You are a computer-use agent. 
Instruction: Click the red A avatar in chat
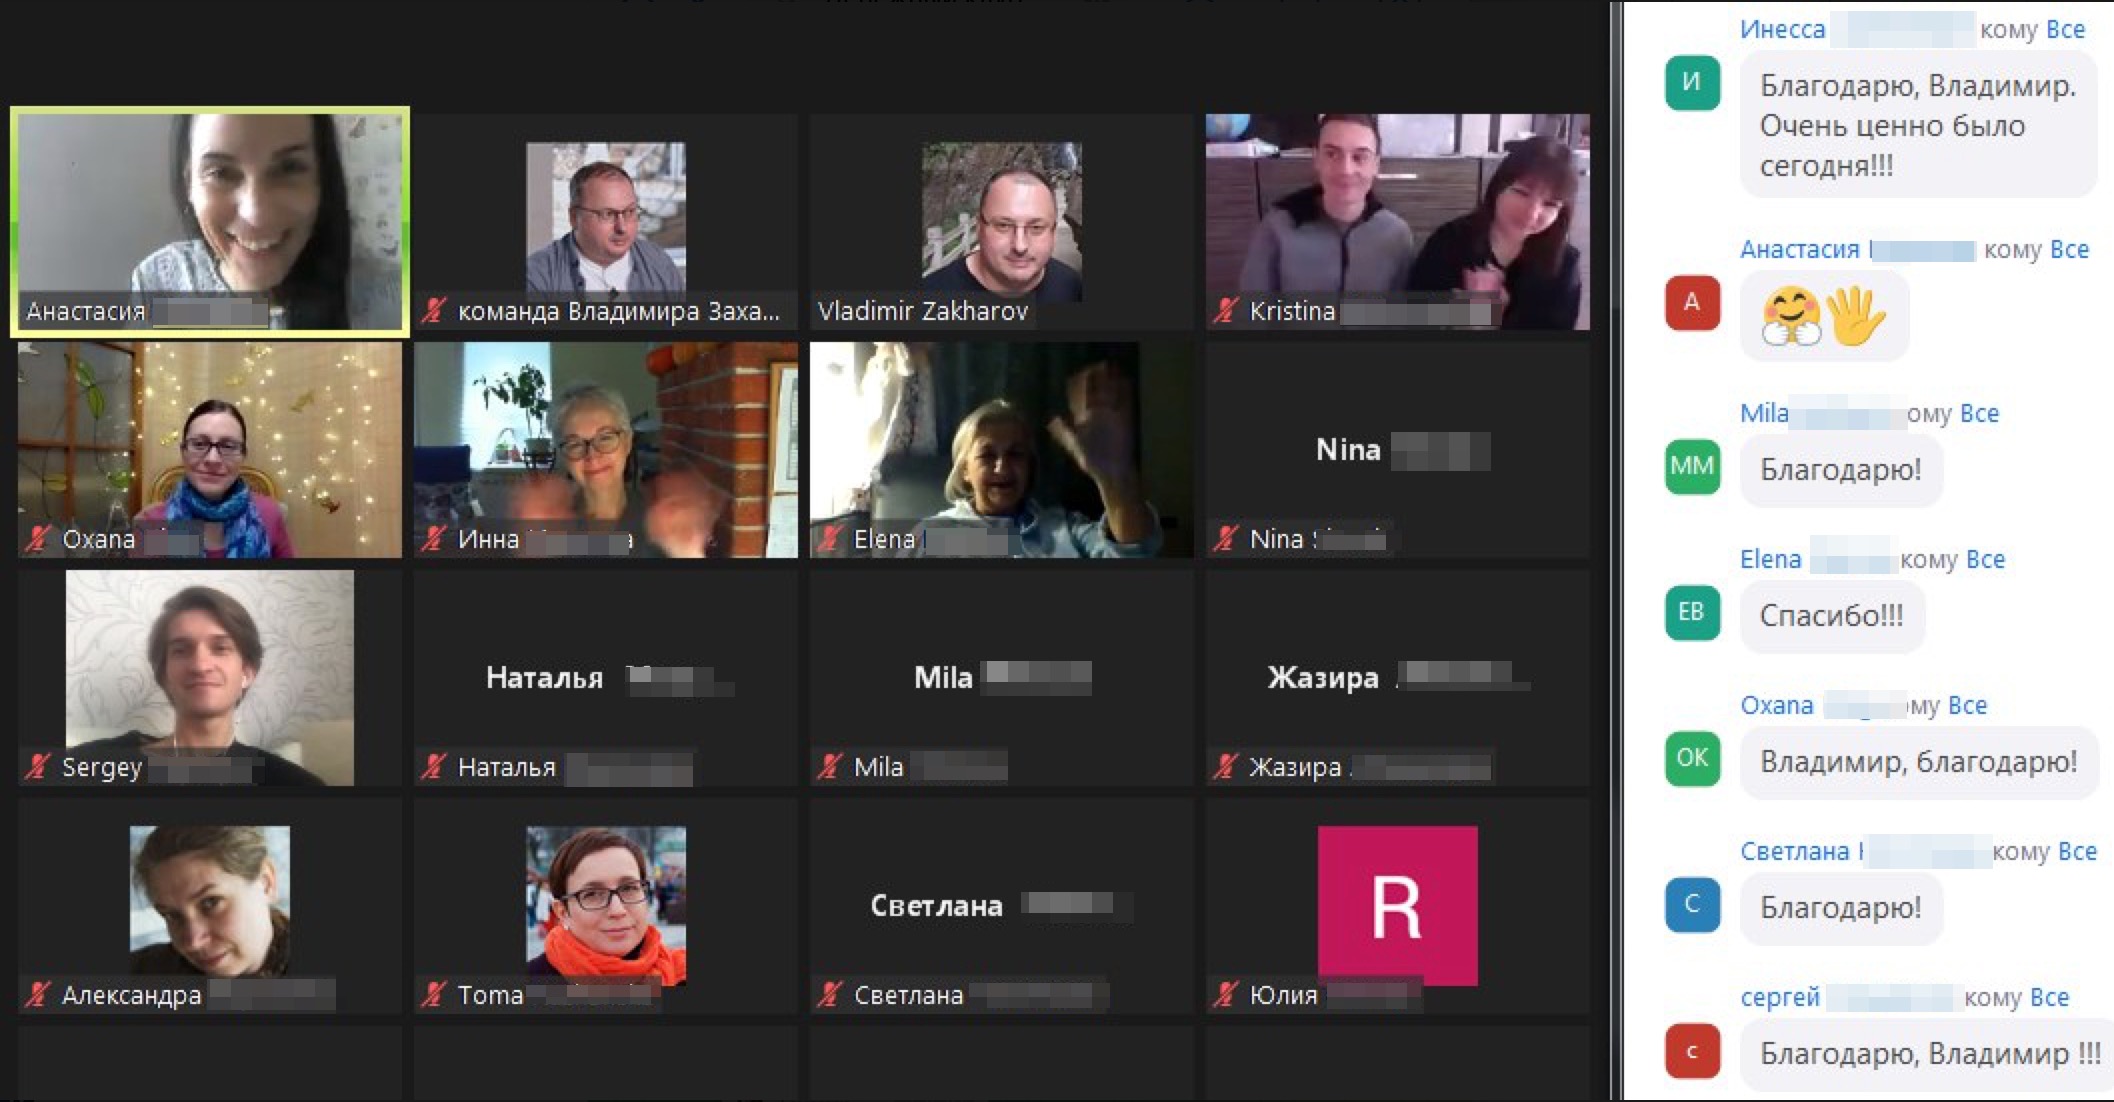click(1692, 302)
